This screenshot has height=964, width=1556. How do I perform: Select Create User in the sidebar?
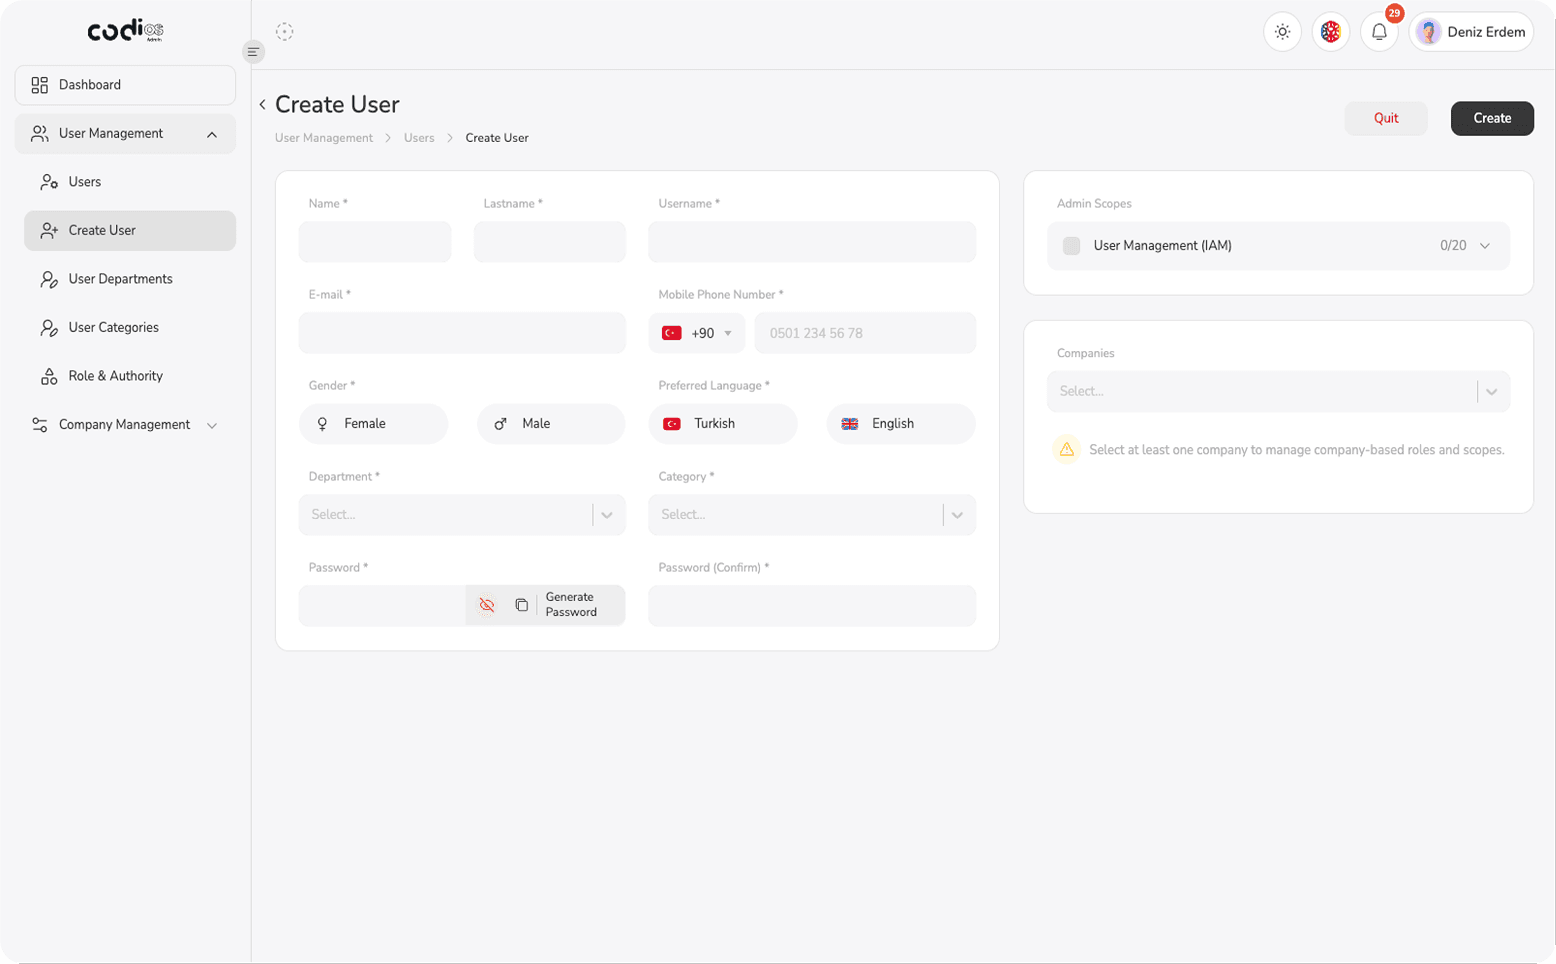pos(130,231)
